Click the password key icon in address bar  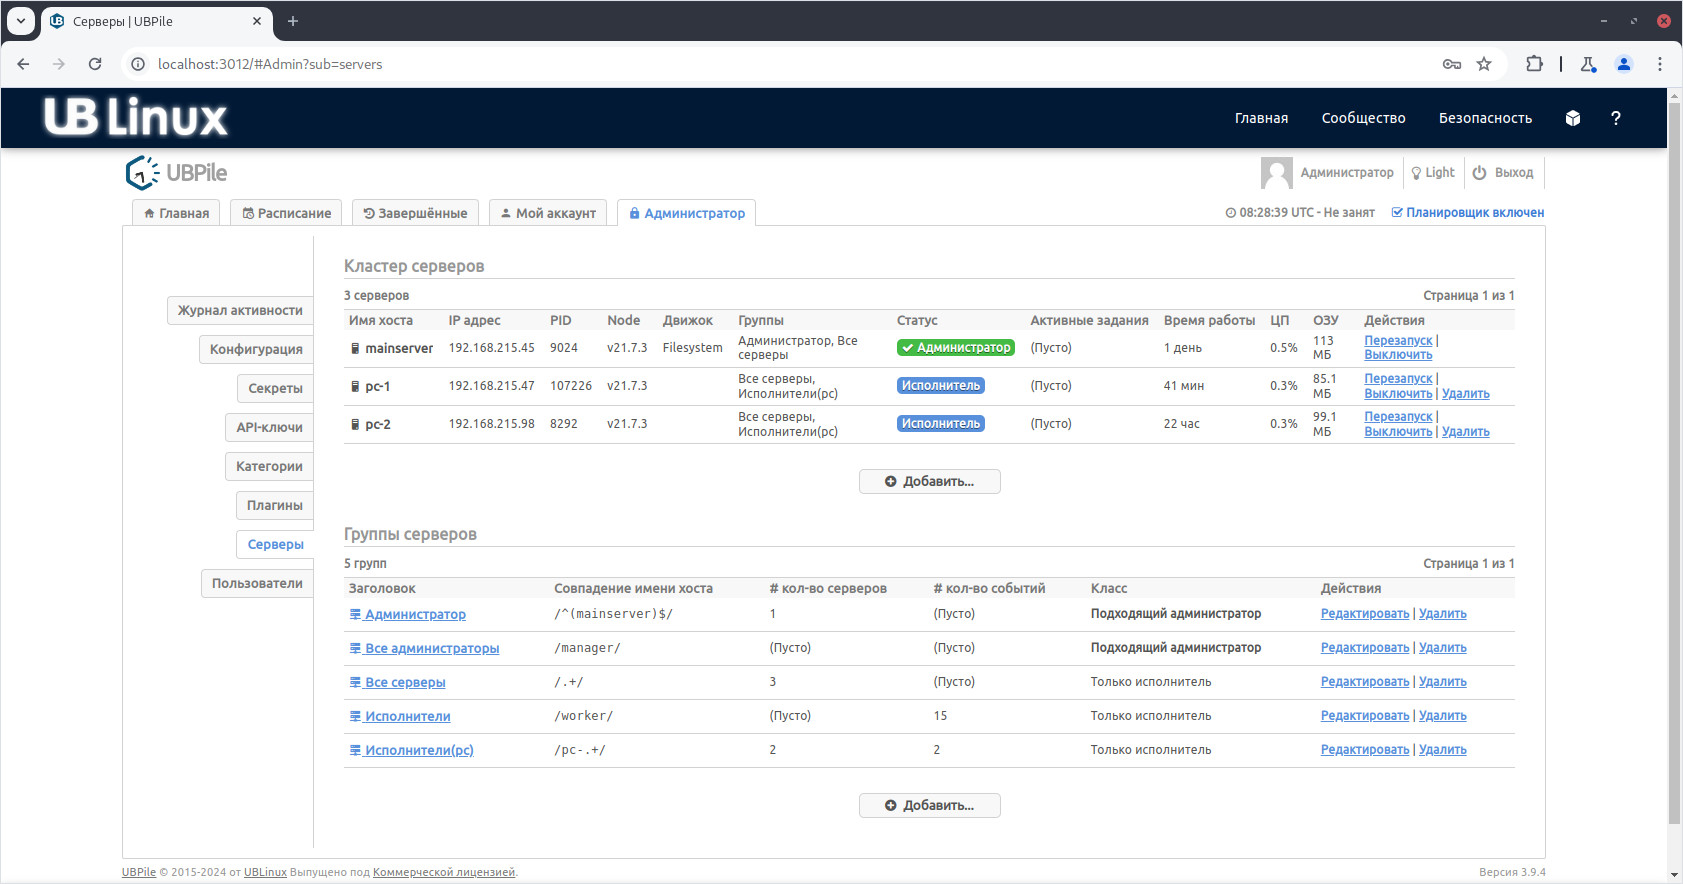[x=1452, y=64]
